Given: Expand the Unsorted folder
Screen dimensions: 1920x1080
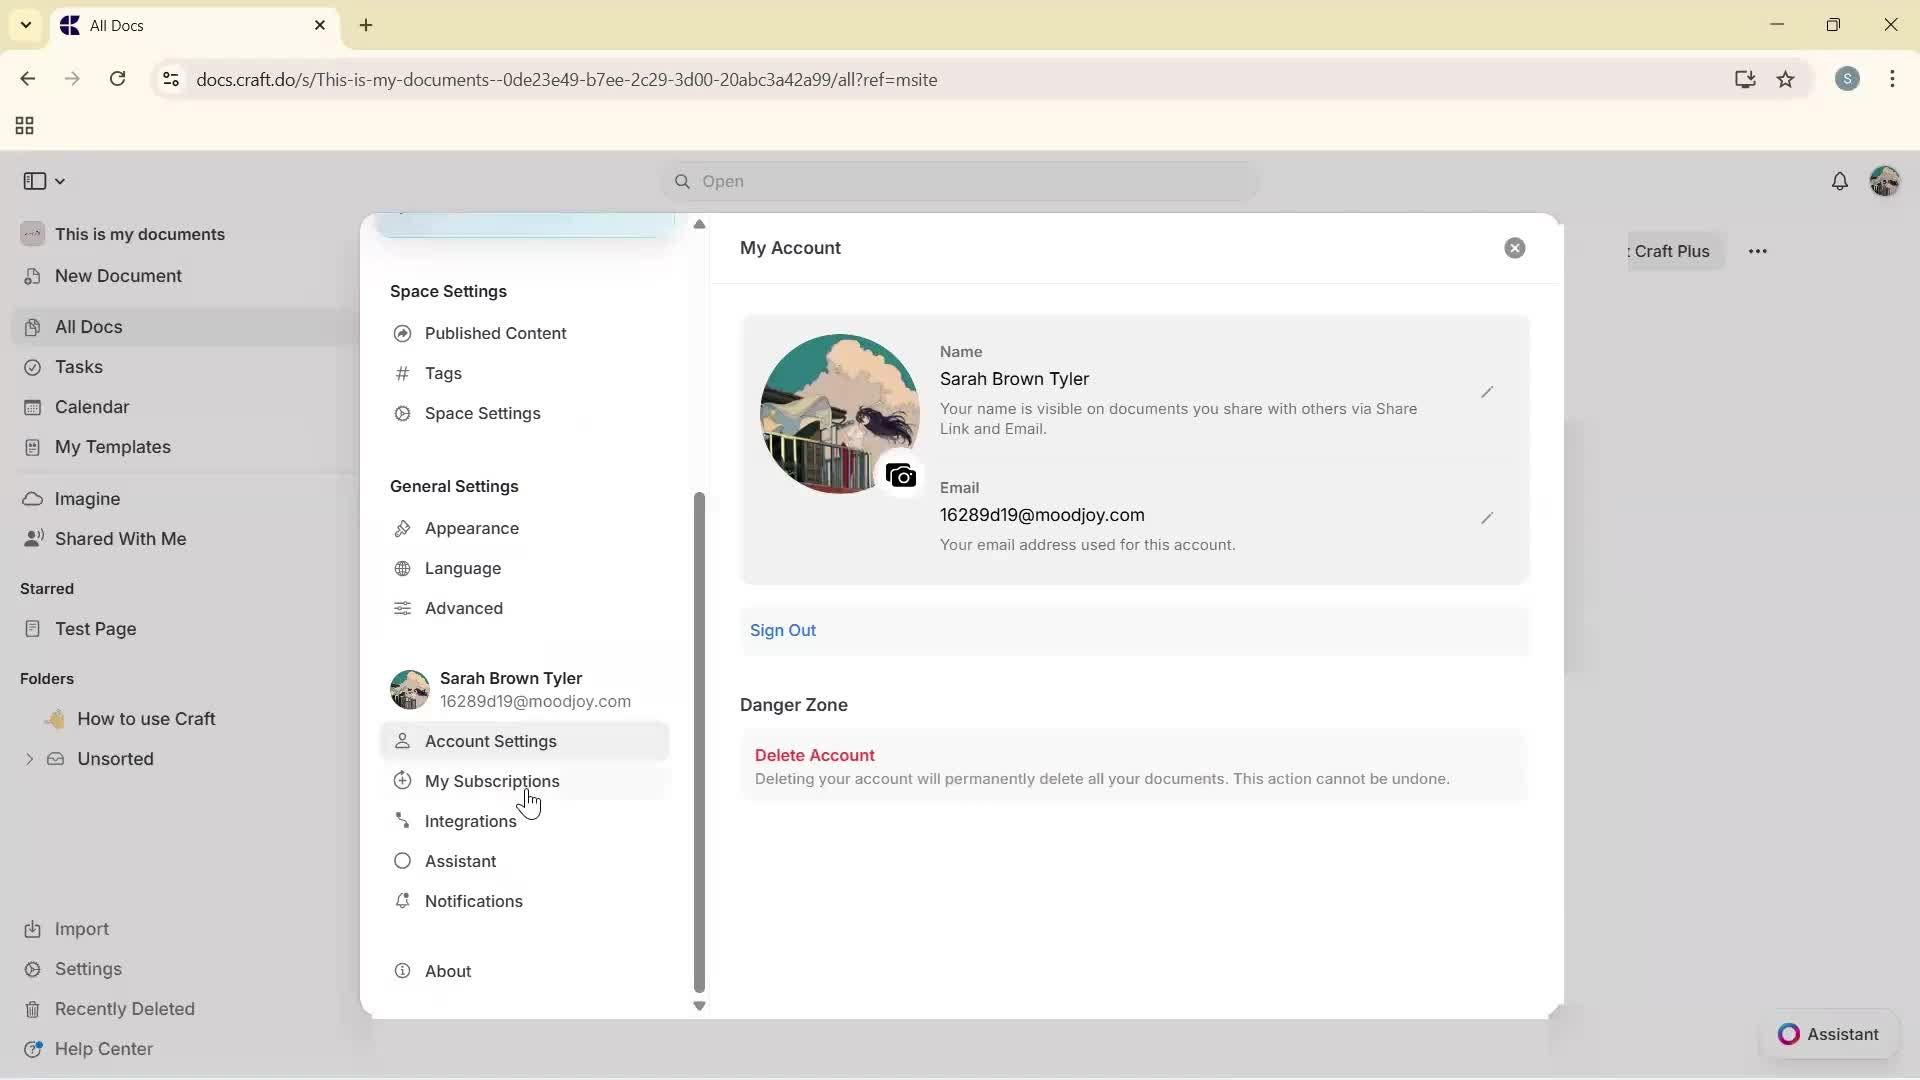Looking at the screenshot, I should point(29,759).
